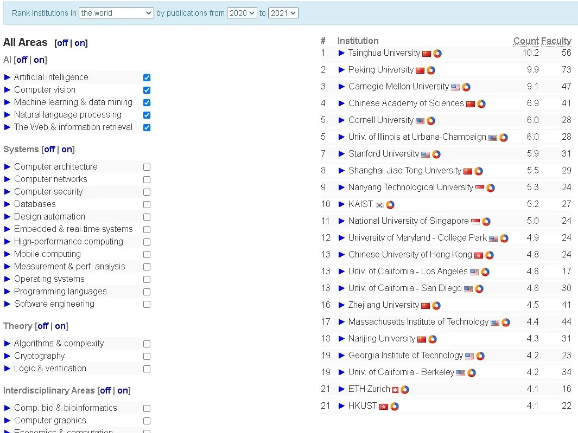Open the chart icon beside Zhejiang University
Viewport: 578px width, 433px height.
point(436,306)
